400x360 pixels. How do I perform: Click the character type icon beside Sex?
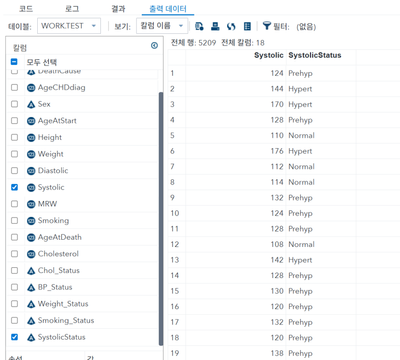31,104
